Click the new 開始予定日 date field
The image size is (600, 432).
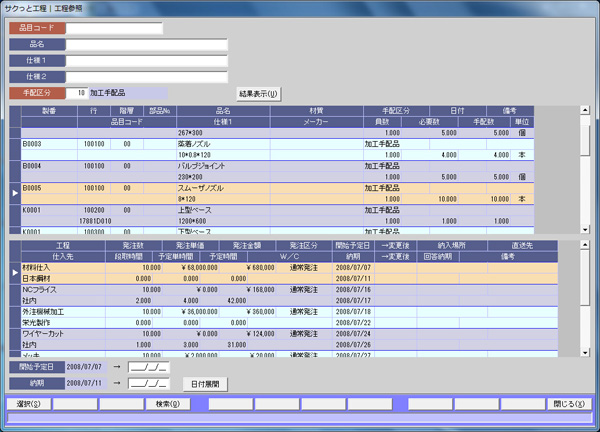click(x=150, y=368)
